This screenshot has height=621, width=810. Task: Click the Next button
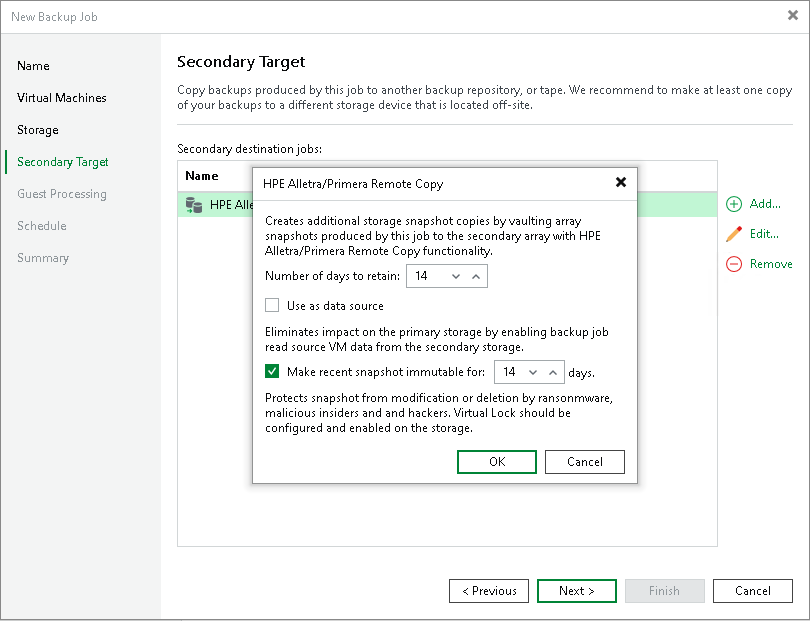577,591
